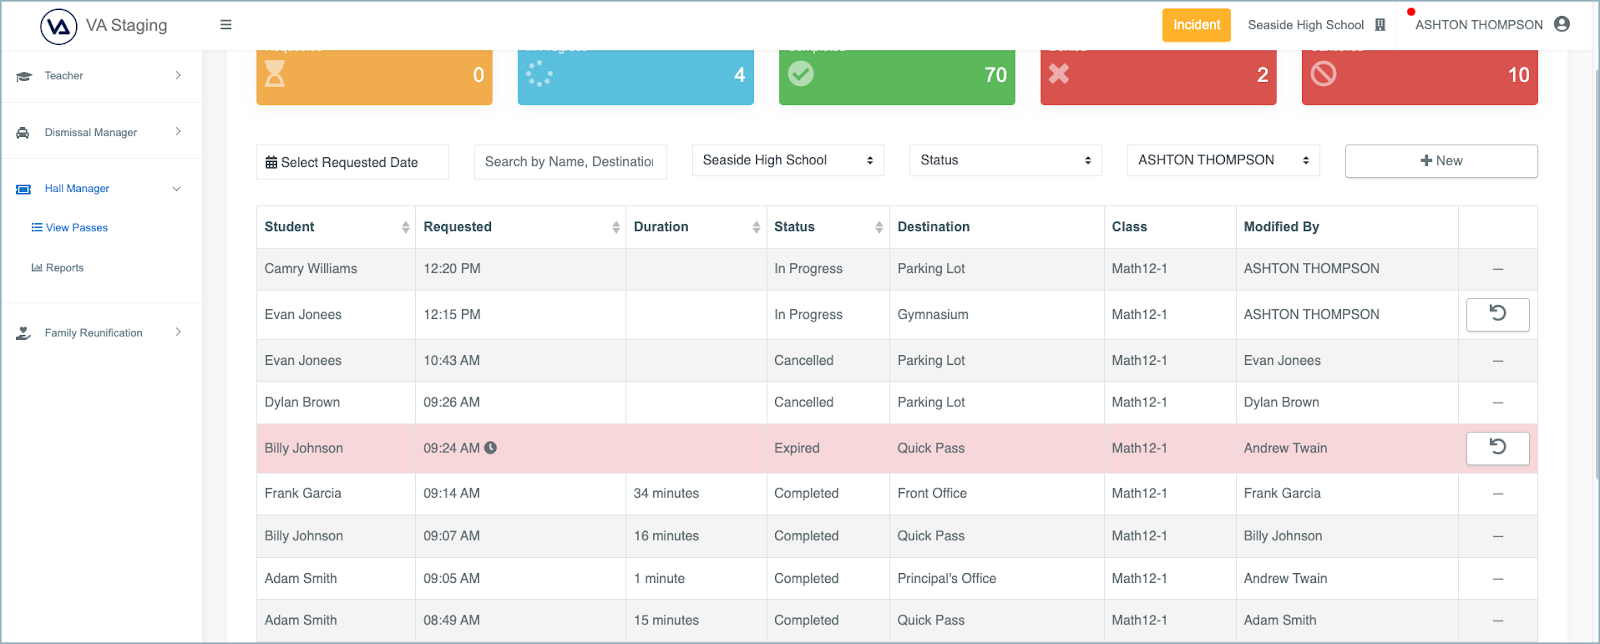Sort table by Status column arrows
This screenshot has height=644, width=1600.
[x=879, y=227]
